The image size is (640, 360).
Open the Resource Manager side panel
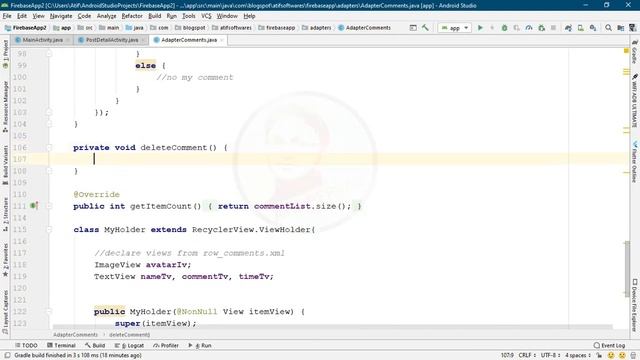(5, 107)
